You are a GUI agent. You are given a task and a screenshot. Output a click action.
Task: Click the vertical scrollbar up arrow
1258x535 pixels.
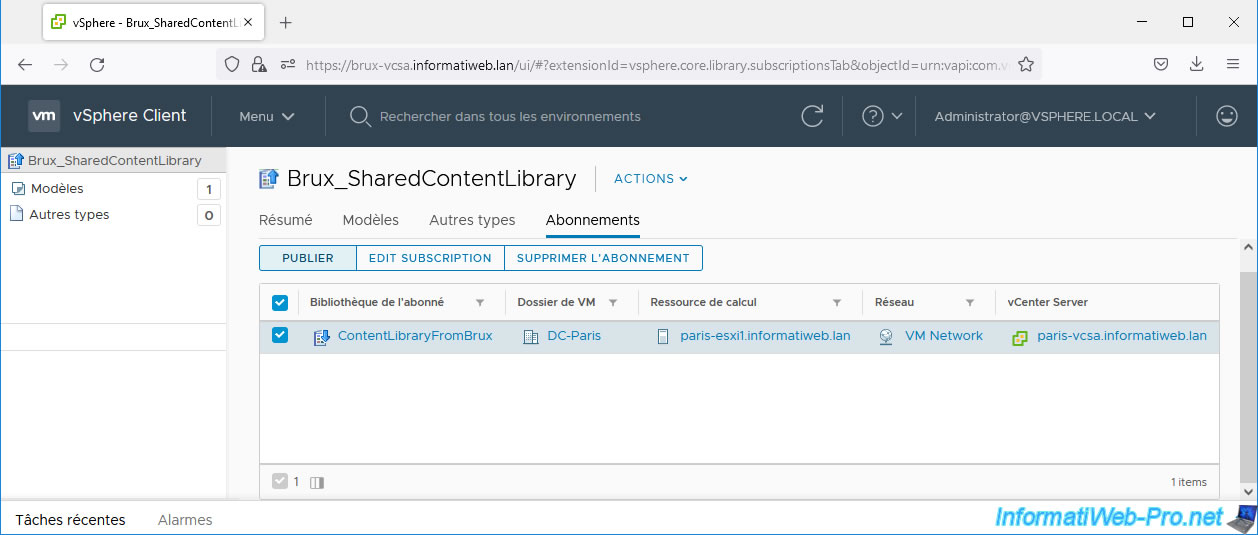(1247, 247)
